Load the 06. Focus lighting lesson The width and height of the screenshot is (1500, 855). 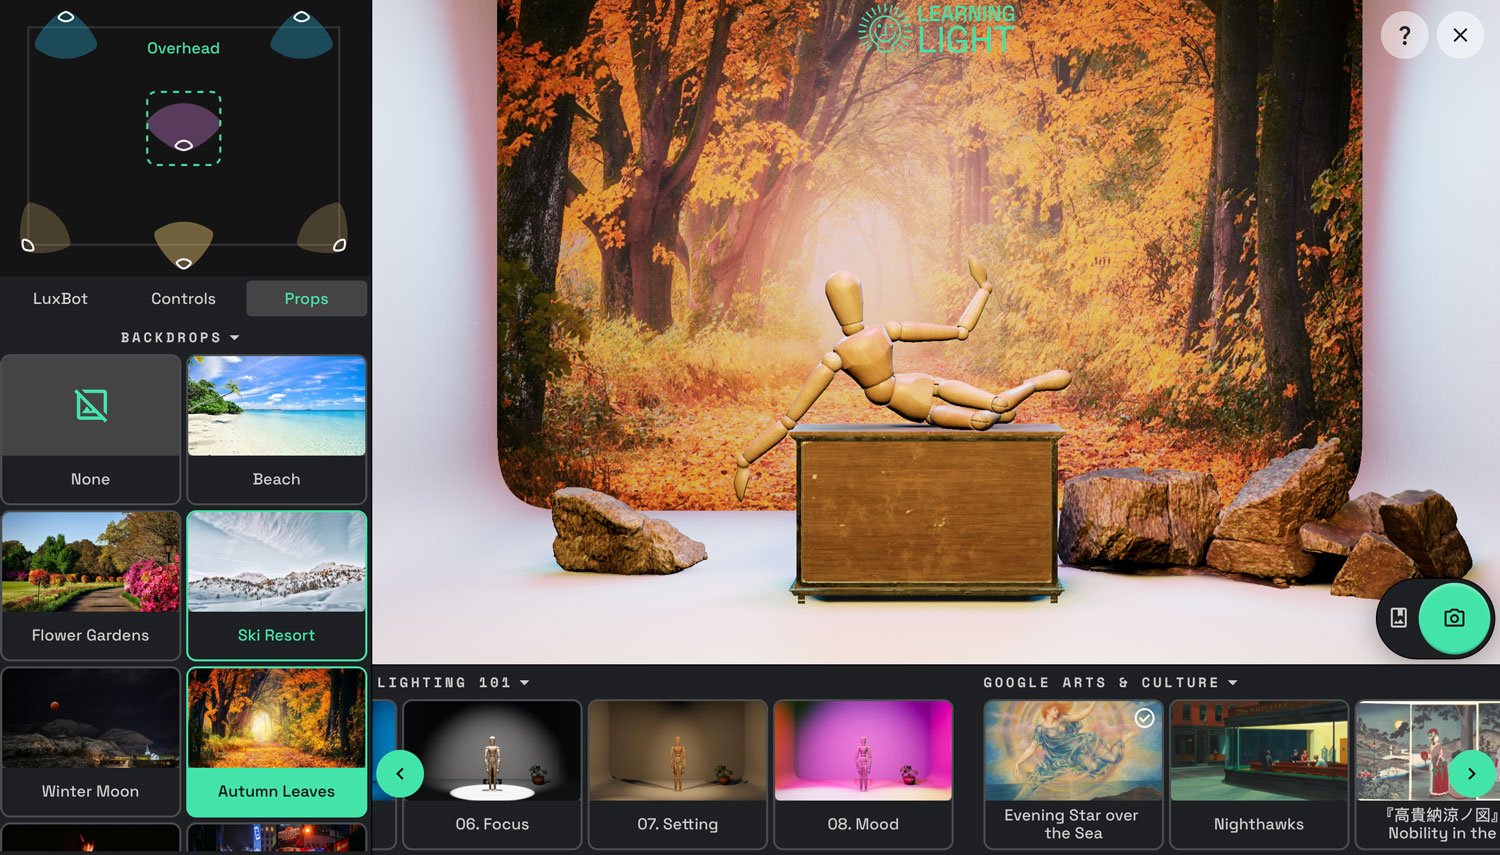tap(492, 774)
